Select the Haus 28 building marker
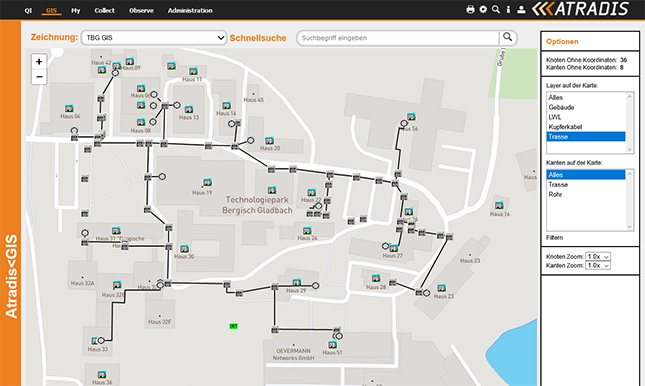Screen dimensions: 645x386 click(376, 279)
